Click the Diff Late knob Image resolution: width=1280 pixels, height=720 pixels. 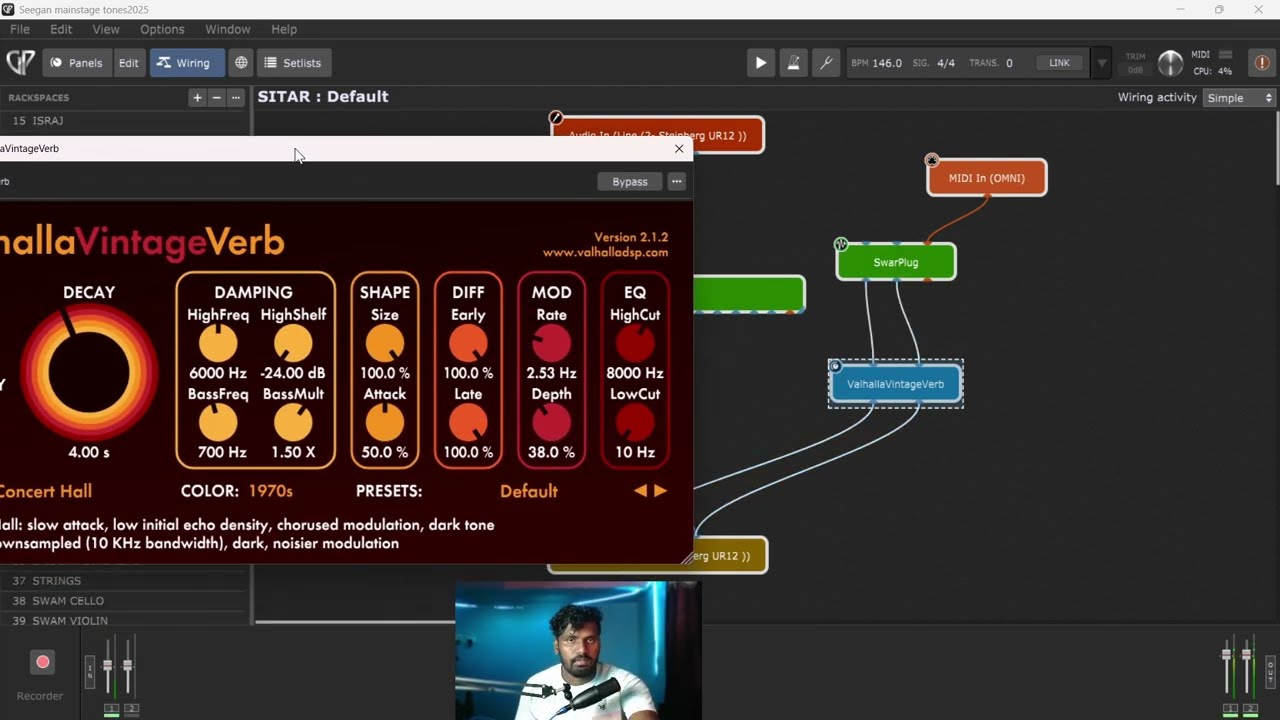coord(468,423)
